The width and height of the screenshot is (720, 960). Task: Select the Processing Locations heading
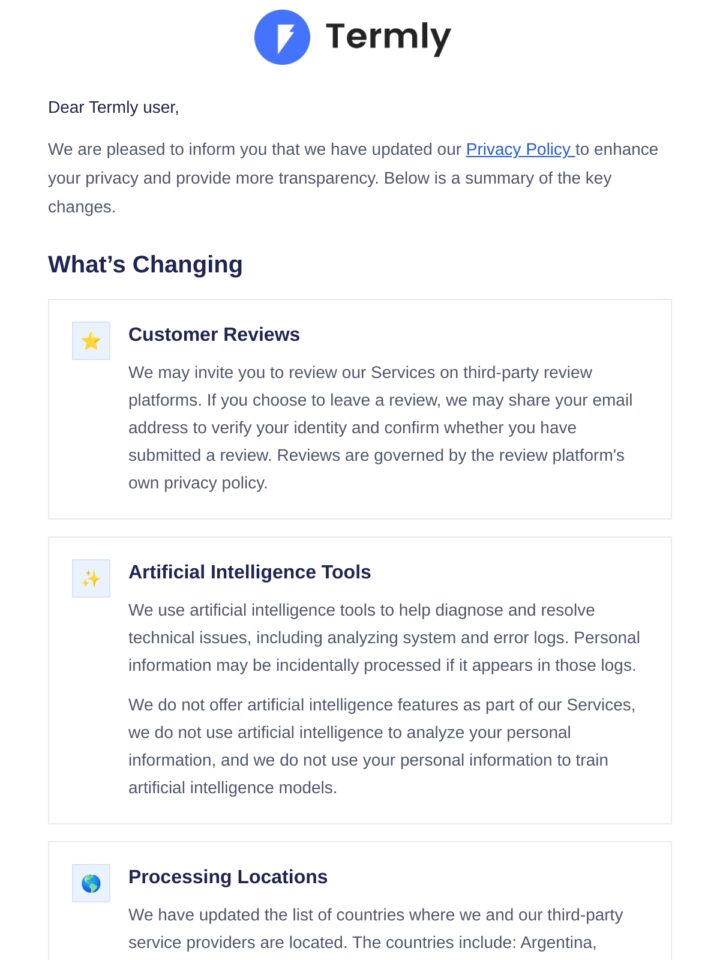(228, 877)
